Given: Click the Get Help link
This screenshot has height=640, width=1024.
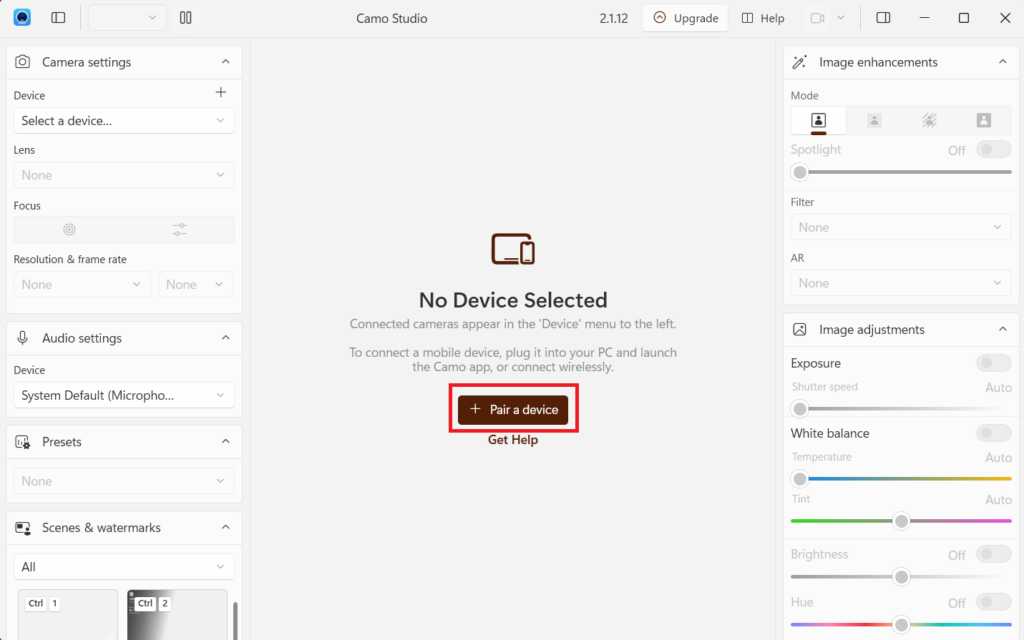Looking at the screenshot, I should (513, 440).
